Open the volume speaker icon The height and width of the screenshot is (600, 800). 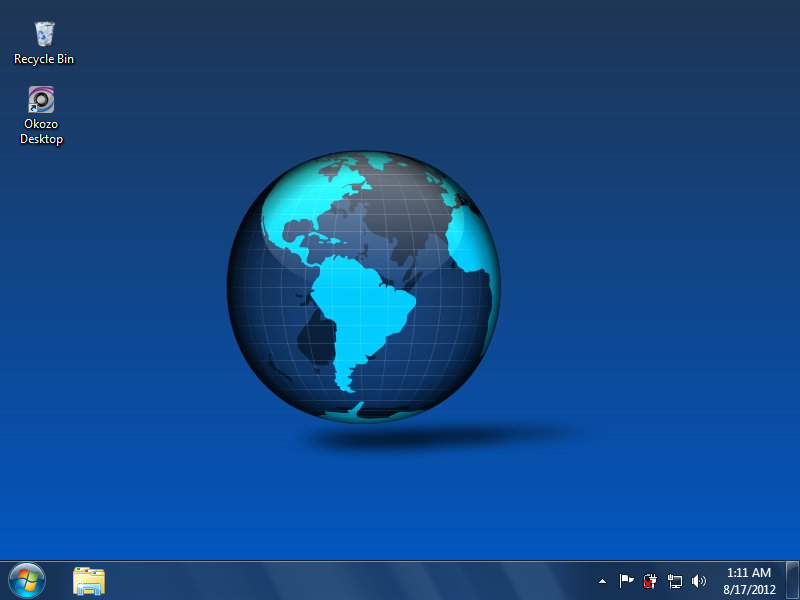coord(698,581)
